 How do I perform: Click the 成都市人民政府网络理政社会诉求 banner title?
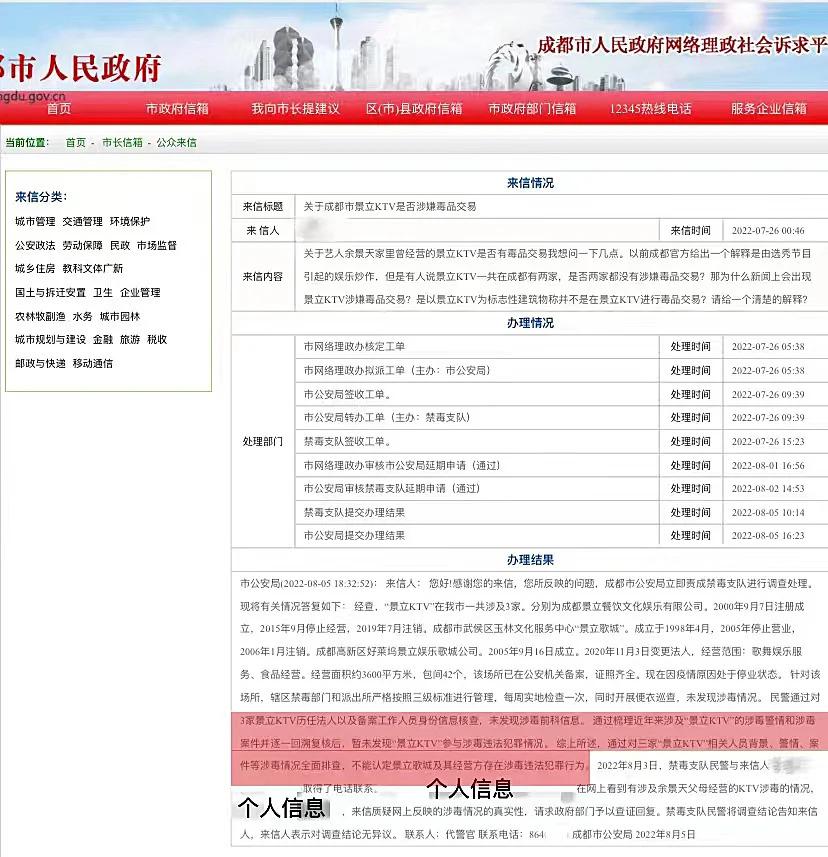(682, 45)
